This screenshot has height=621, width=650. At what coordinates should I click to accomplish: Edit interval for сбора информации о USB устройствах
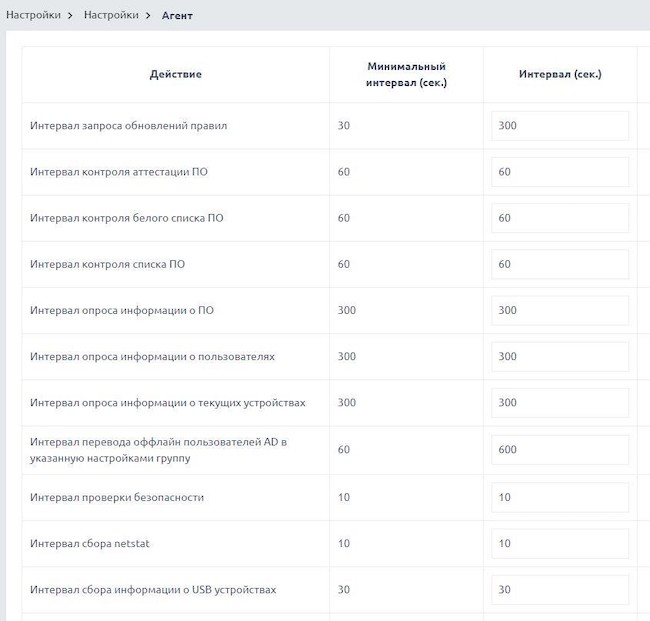pyautogui.click(x=560, y=589)
